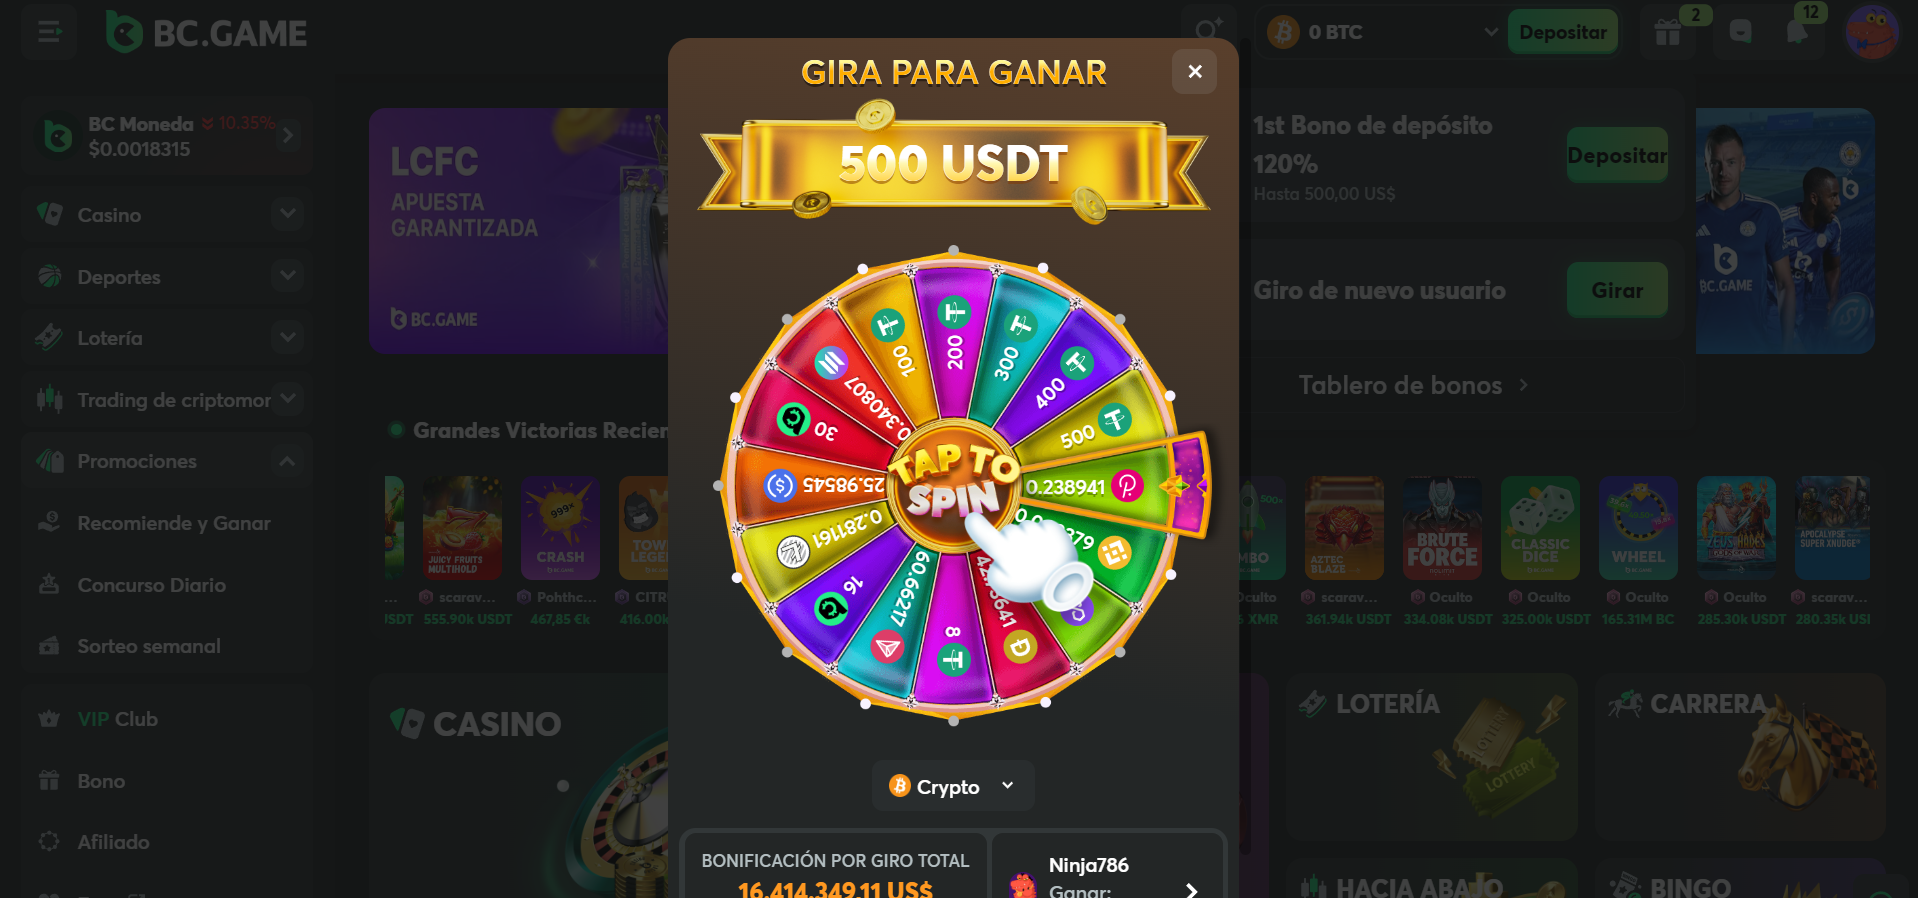Open the Crypto currency dropdown

point(953,786)
